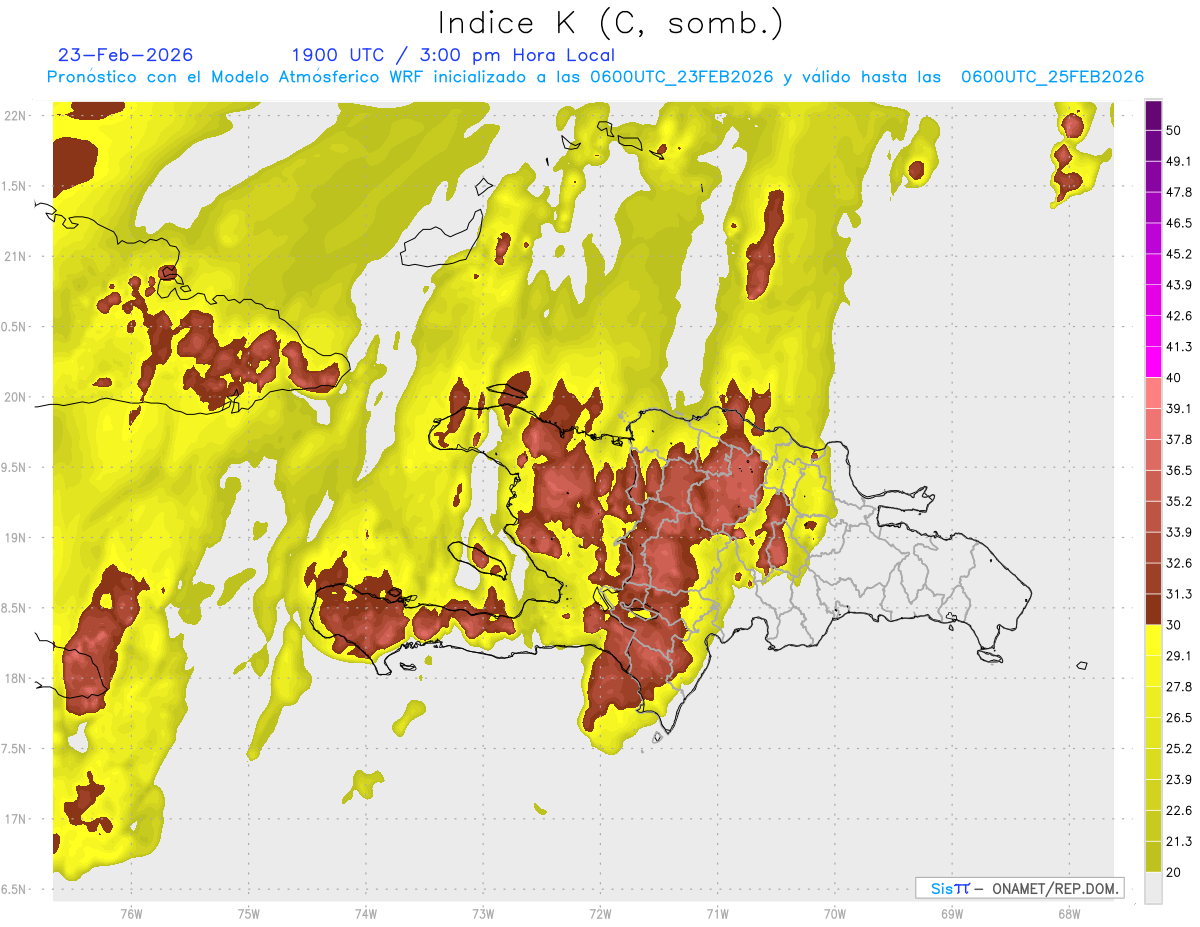The width and height of the screenshot is (1200, 927).
Task: Click the legend value "47.8"
Action: pyautogui.click(x=1179, y=192)
